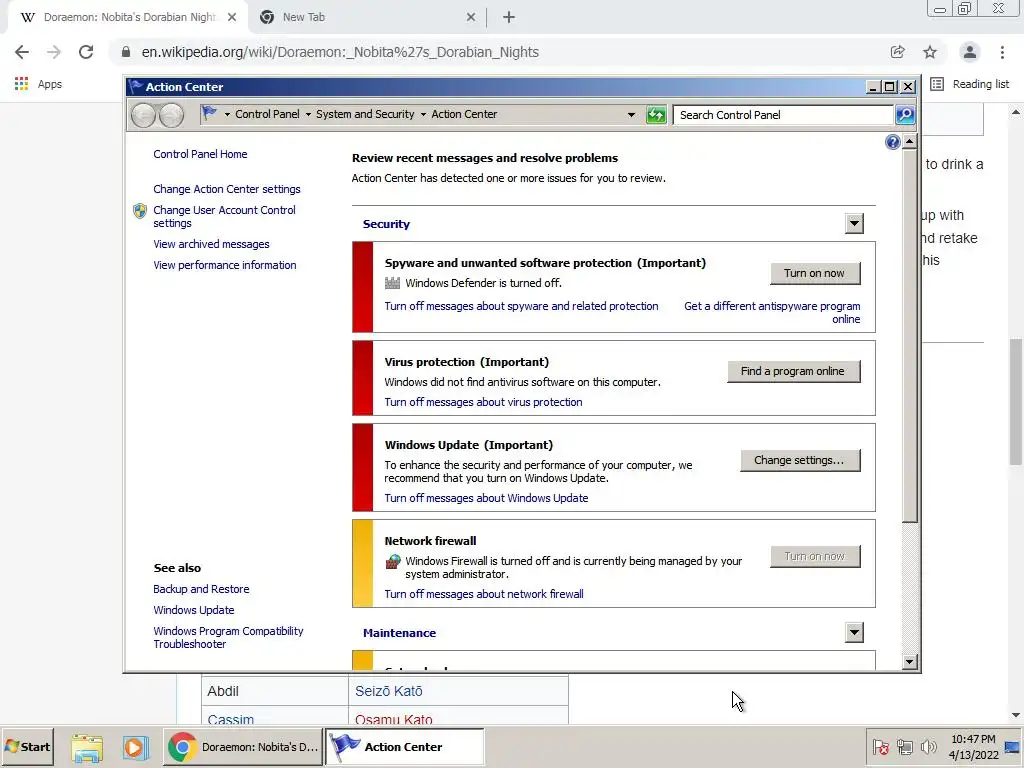Click the System and Security breadcrumb

tap(365, 114)
